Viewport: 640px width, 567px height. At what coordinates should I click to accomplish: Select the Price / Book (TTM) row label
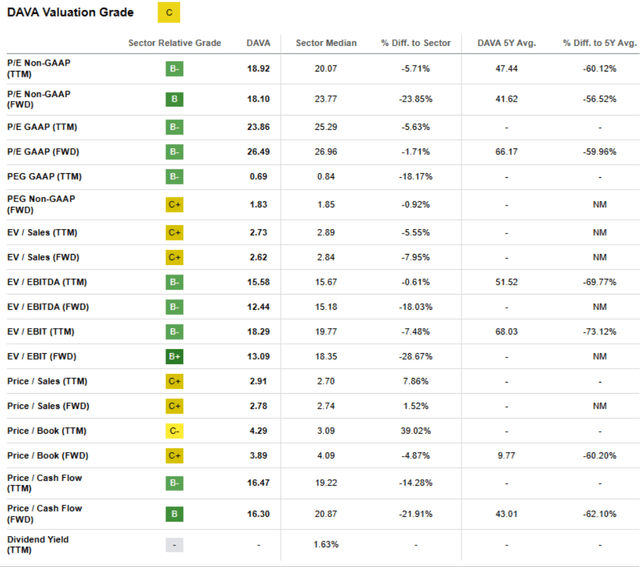[47, 431]
